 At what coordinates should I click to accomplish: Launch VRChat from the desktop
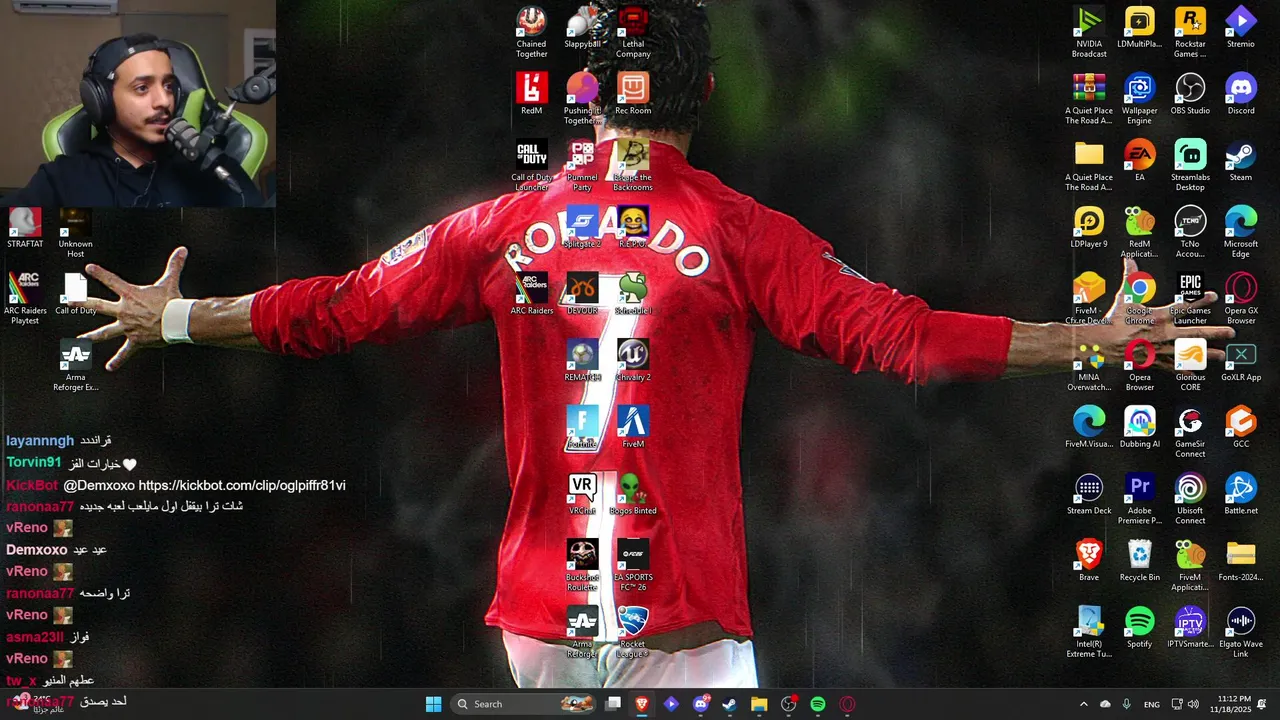[582, 494]
